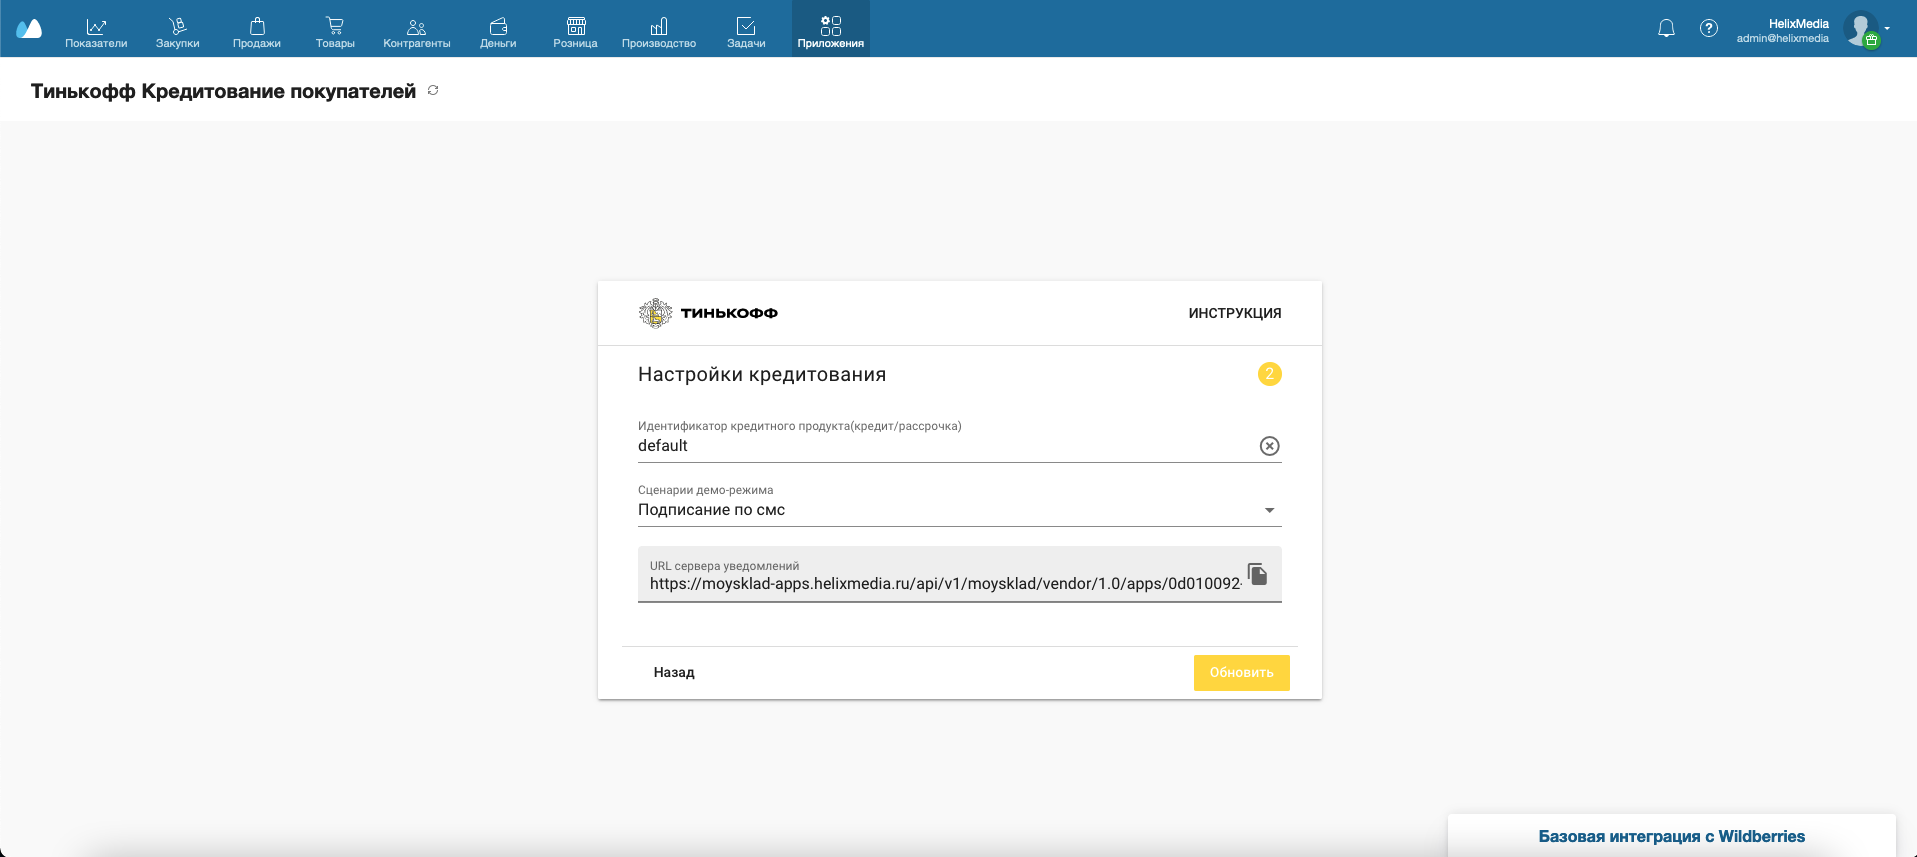This screenshot has width=1917, height=857.
Task: Open the Базовая интеграция с Wildberries banner
Action: point(1672,836)
